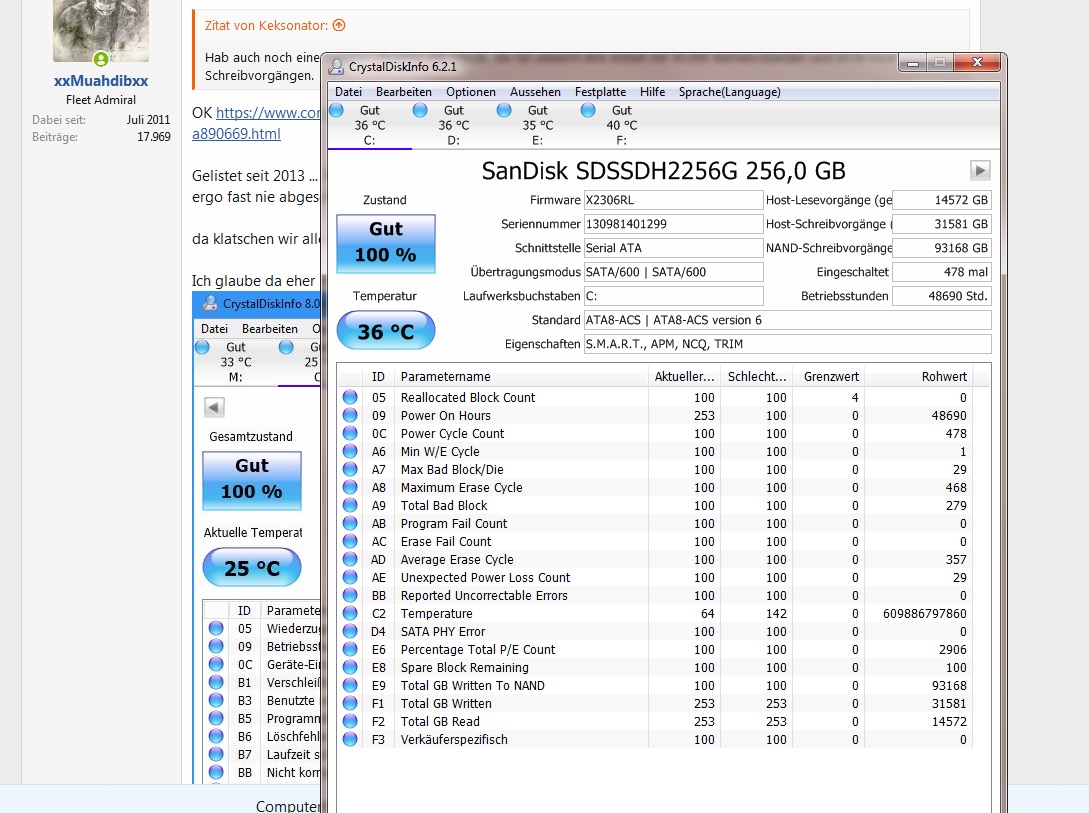Open the Optionen menu

(471, 92)
